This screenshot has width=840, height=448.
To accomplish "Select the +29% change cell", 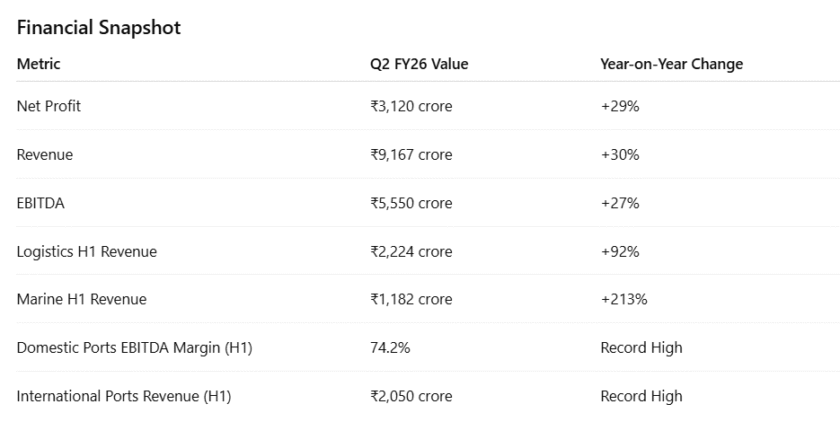I will 620,107.
